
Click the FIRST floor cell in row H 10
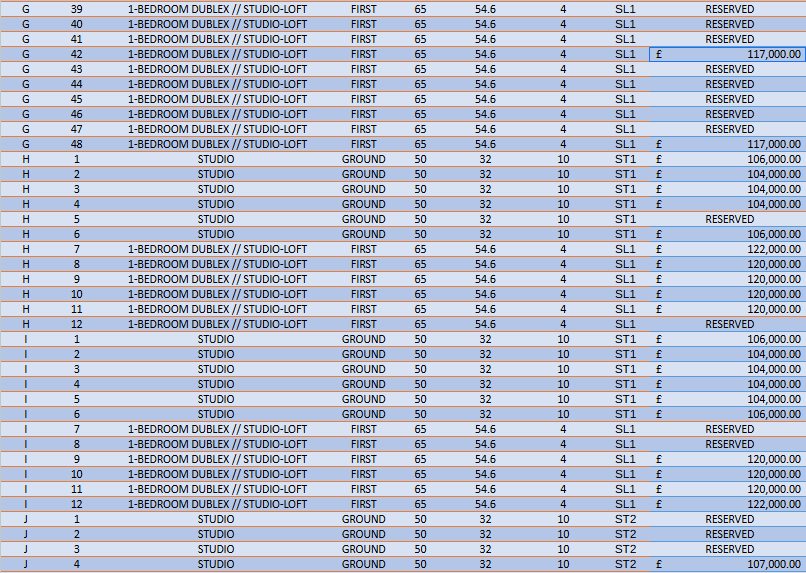364,294
